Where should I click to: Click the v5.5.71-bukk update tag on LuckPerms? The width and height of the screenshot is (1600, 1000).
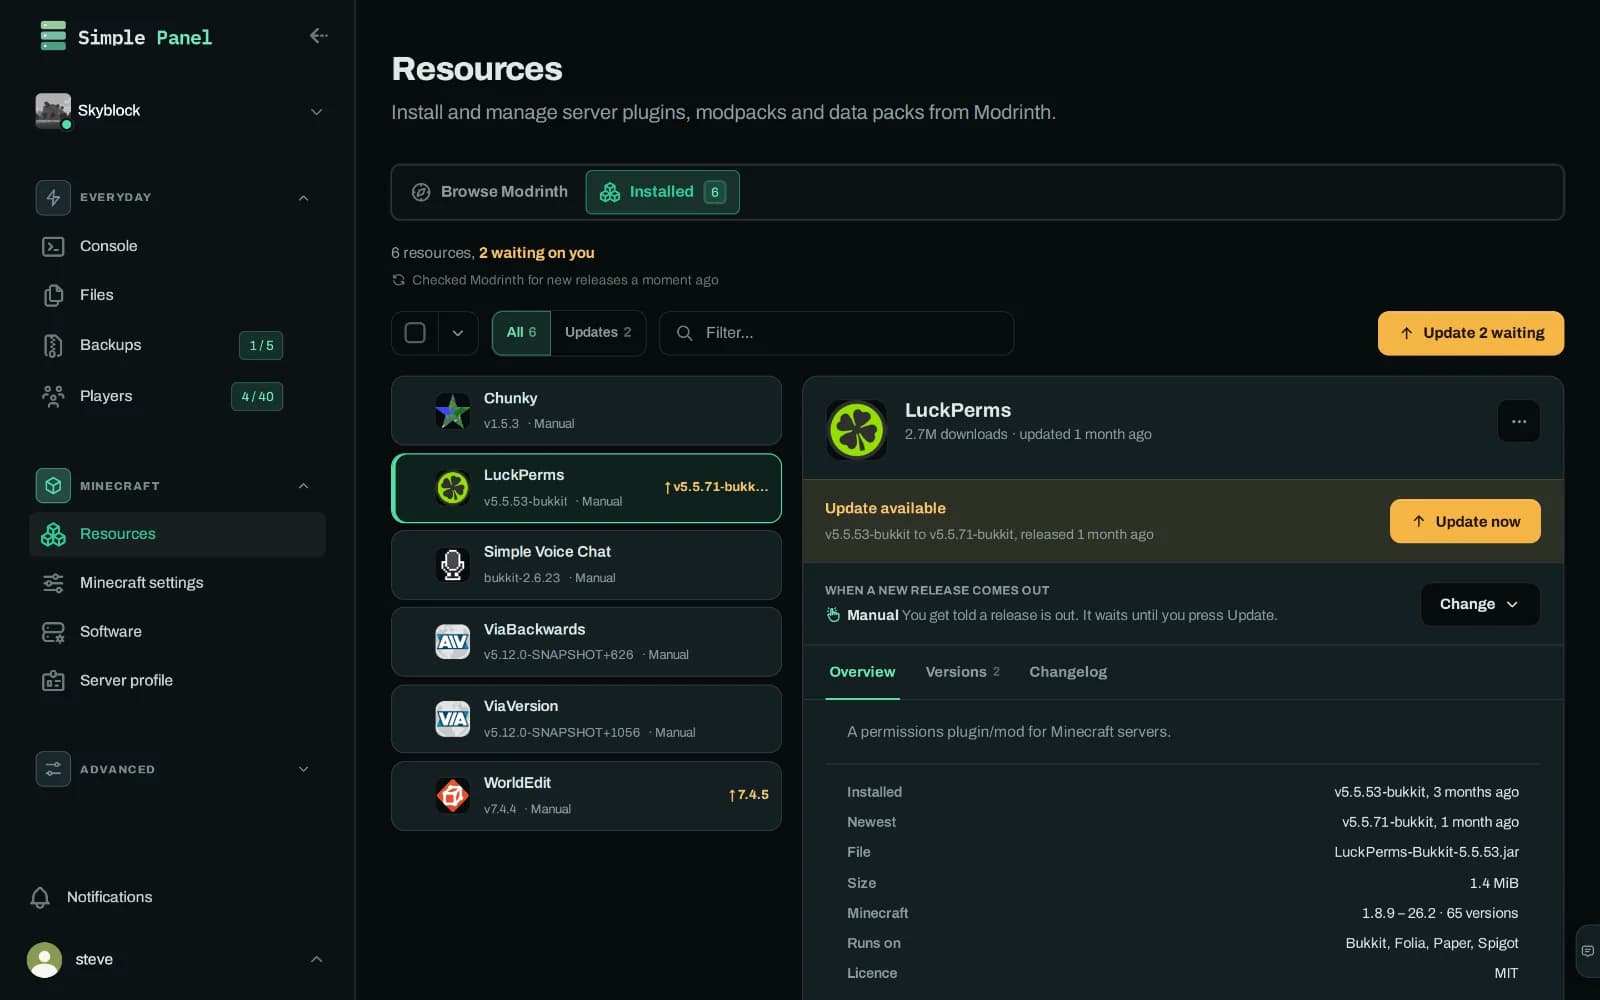coord(716,487)
